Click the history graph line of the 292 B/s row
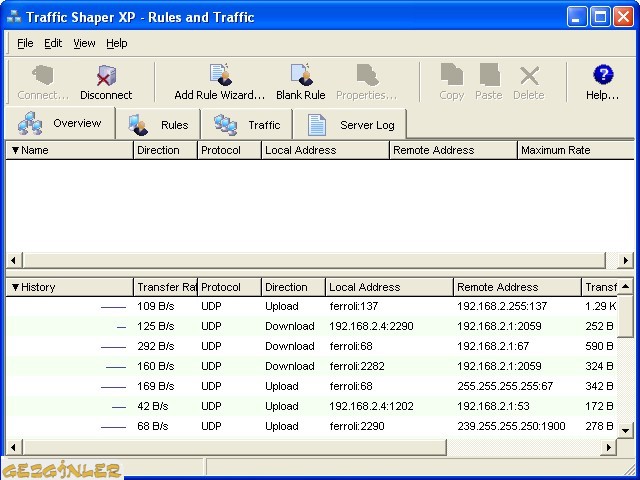The image size is (640, 480). pyautogui.click(x=113, y=347)
